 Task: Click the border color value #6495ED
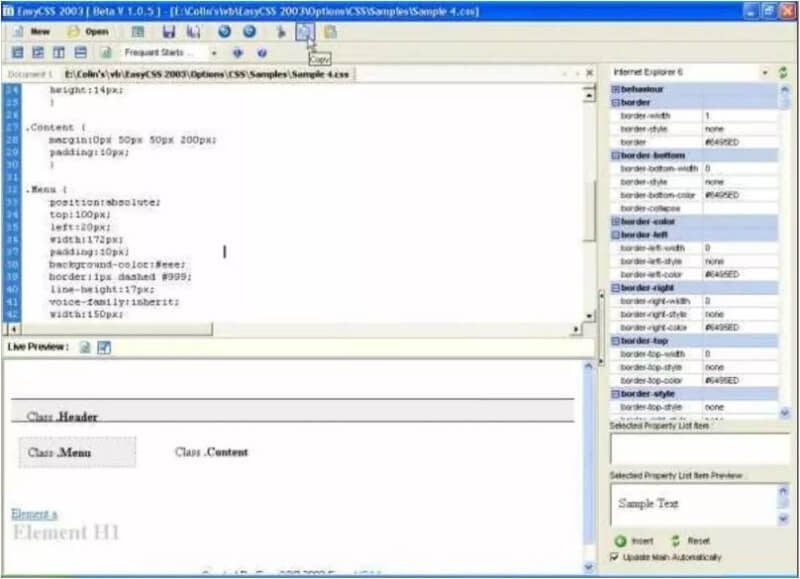point(740,142)
